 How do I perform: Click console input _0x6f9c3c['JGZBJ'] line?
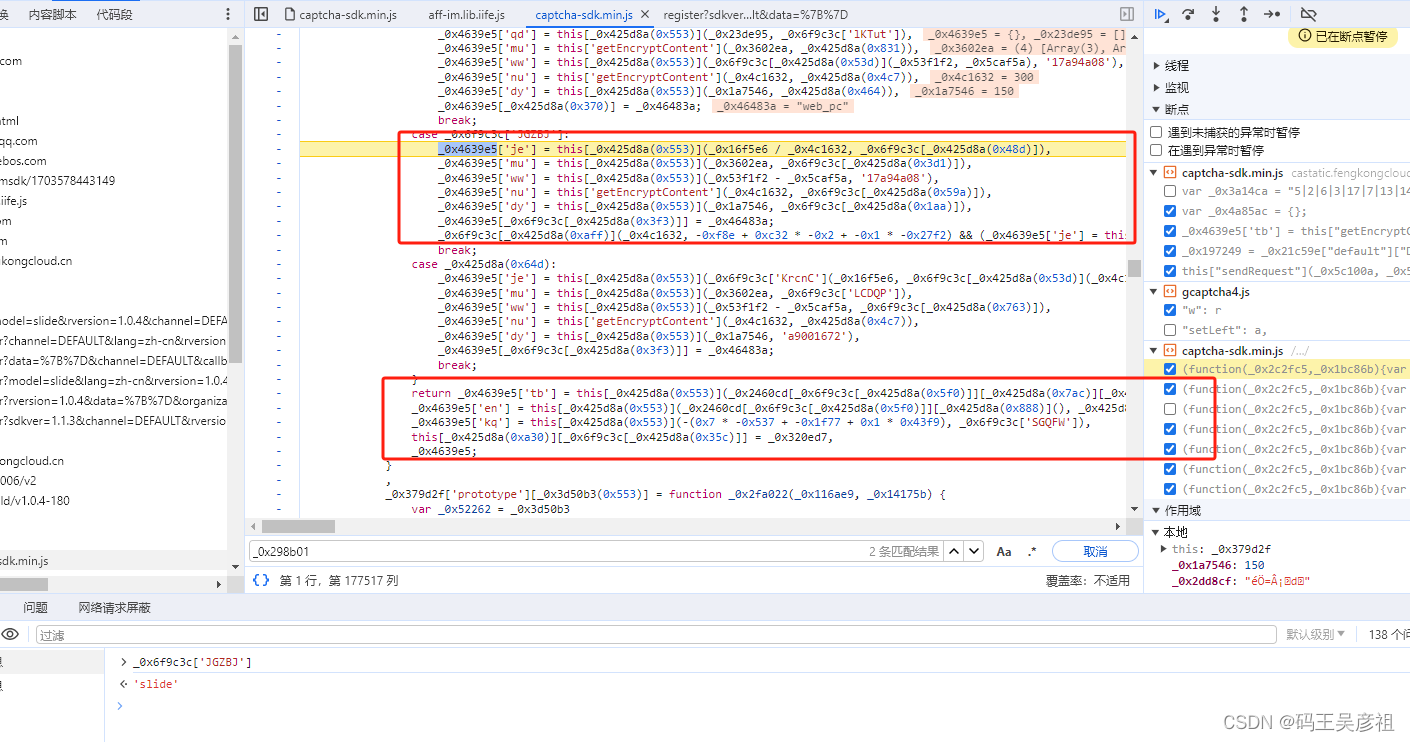tap(192, 662)
